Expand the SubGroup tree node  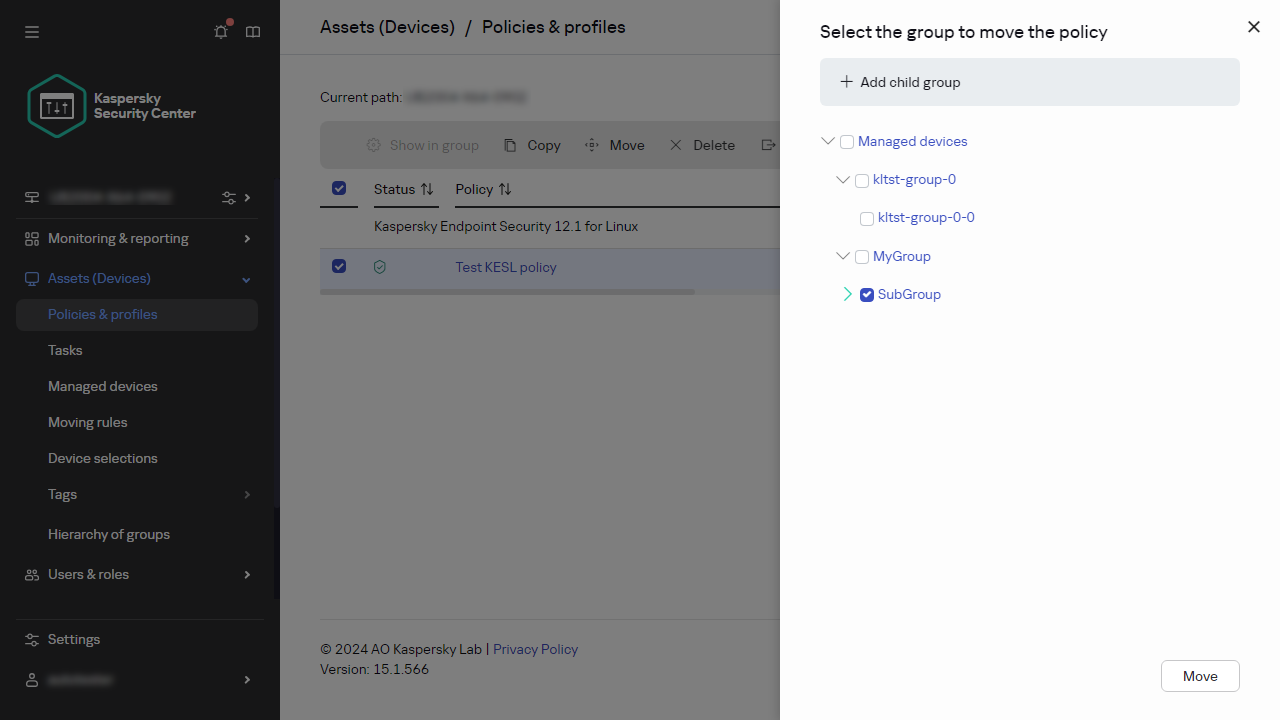pos(848,294)
